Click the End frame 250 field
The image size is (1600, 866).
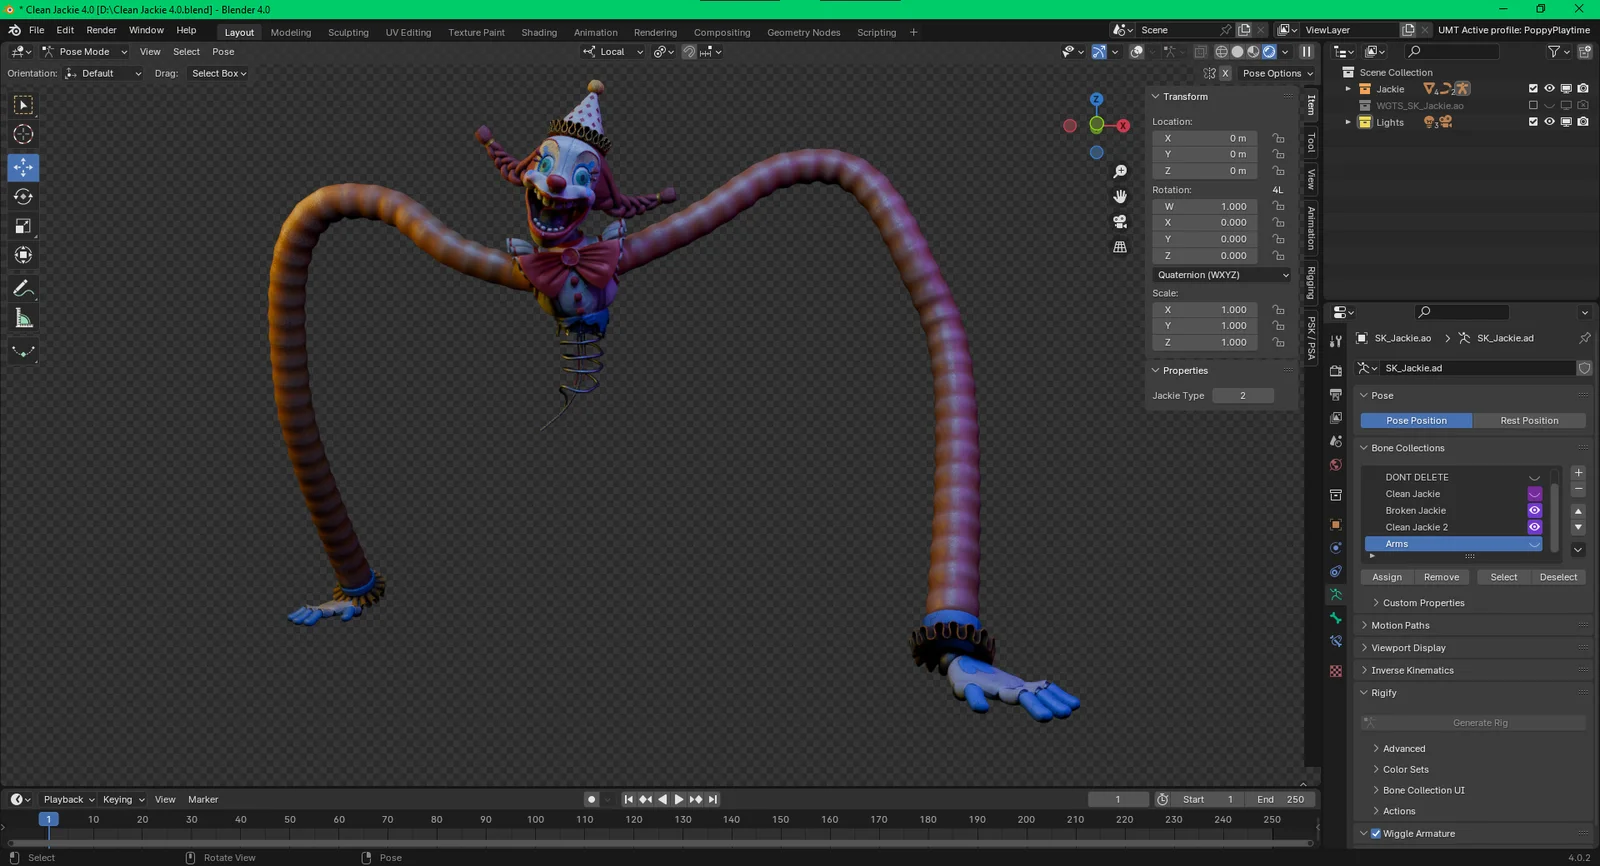tap(1280, 800)
